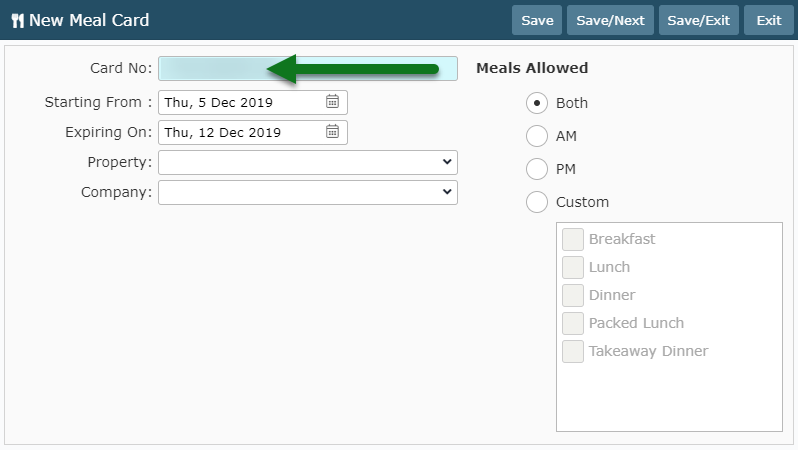
Task: Tick the Lunch checkbox
Action: tap(573, 267)
